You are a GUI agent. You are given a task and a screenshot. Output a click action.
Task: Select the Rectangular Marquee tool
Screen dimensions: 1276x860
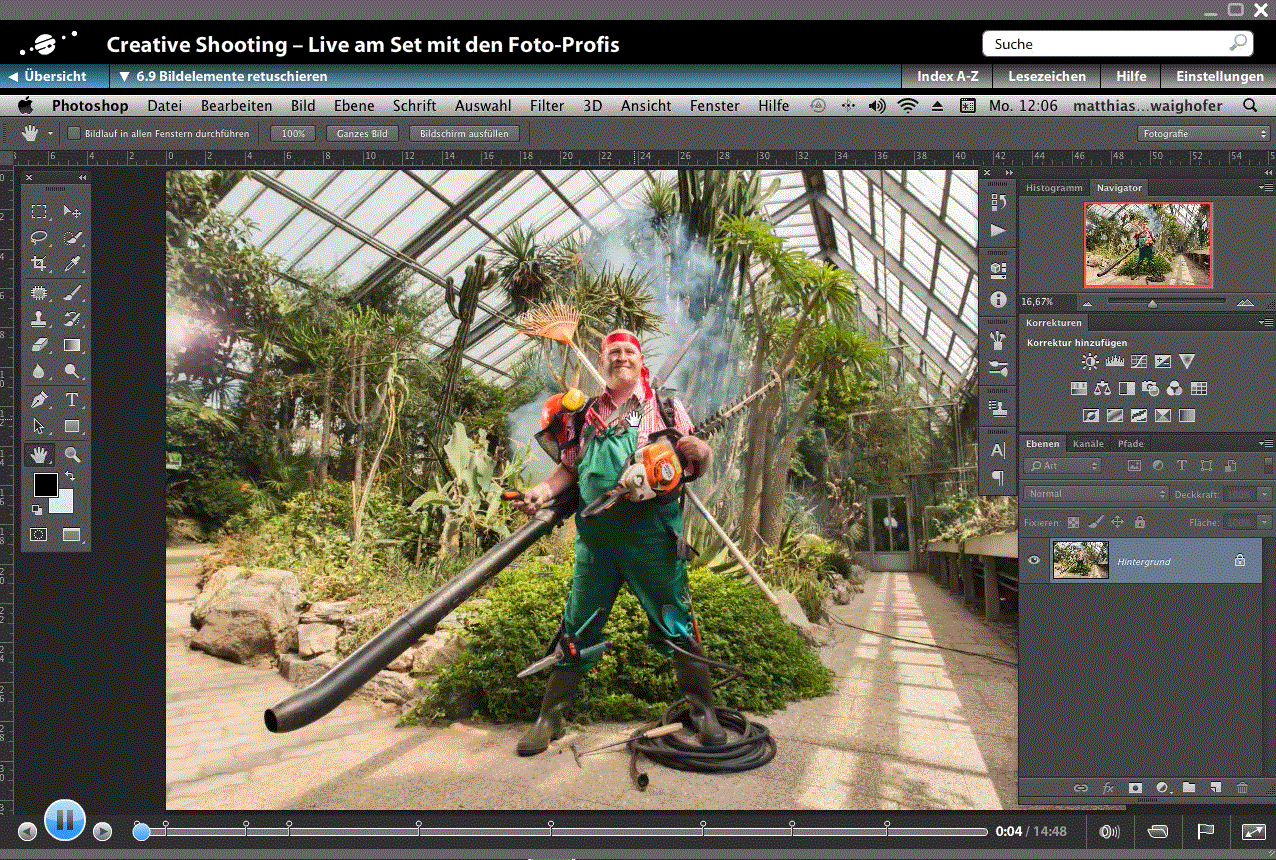[39, 211]
